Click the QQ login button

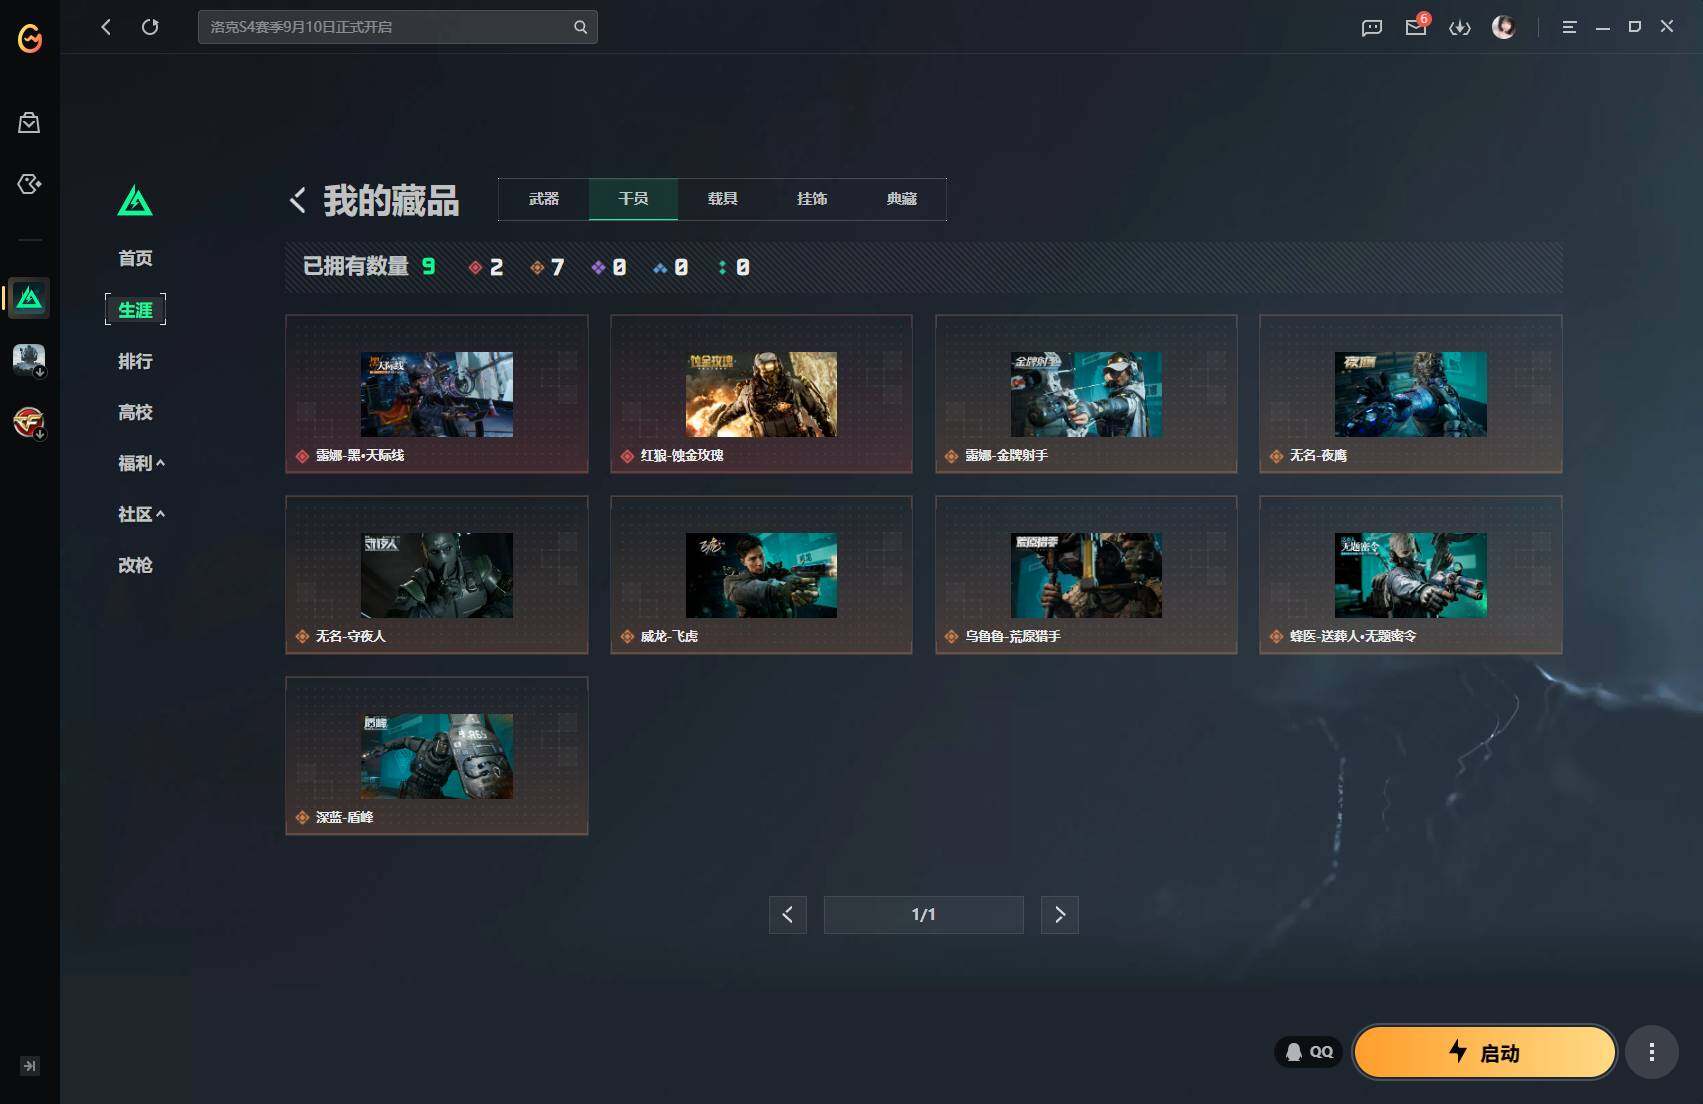[1309, 1052]
